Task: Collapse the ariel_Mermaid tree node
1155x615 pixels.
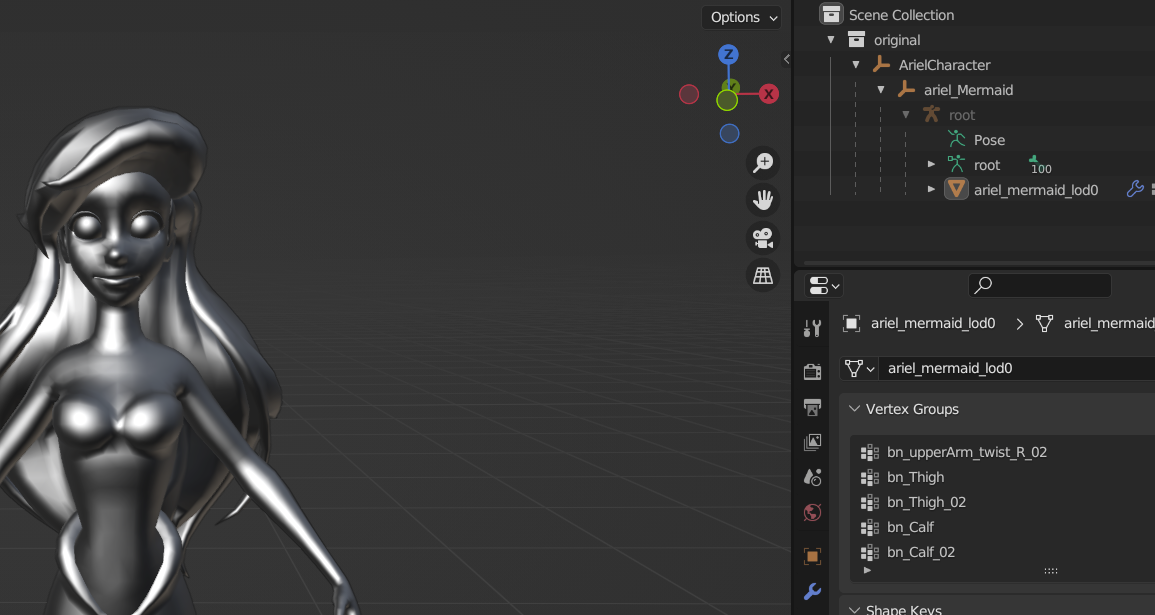Action: coord(881,90)
